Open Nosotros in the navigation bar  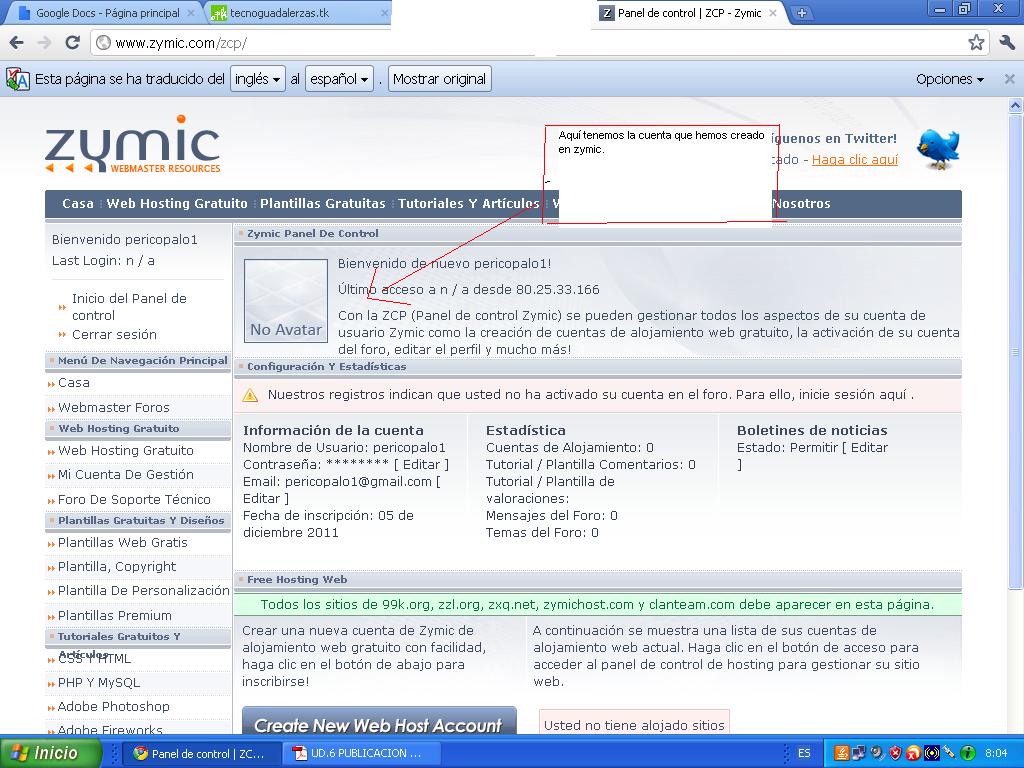point(801,203)
